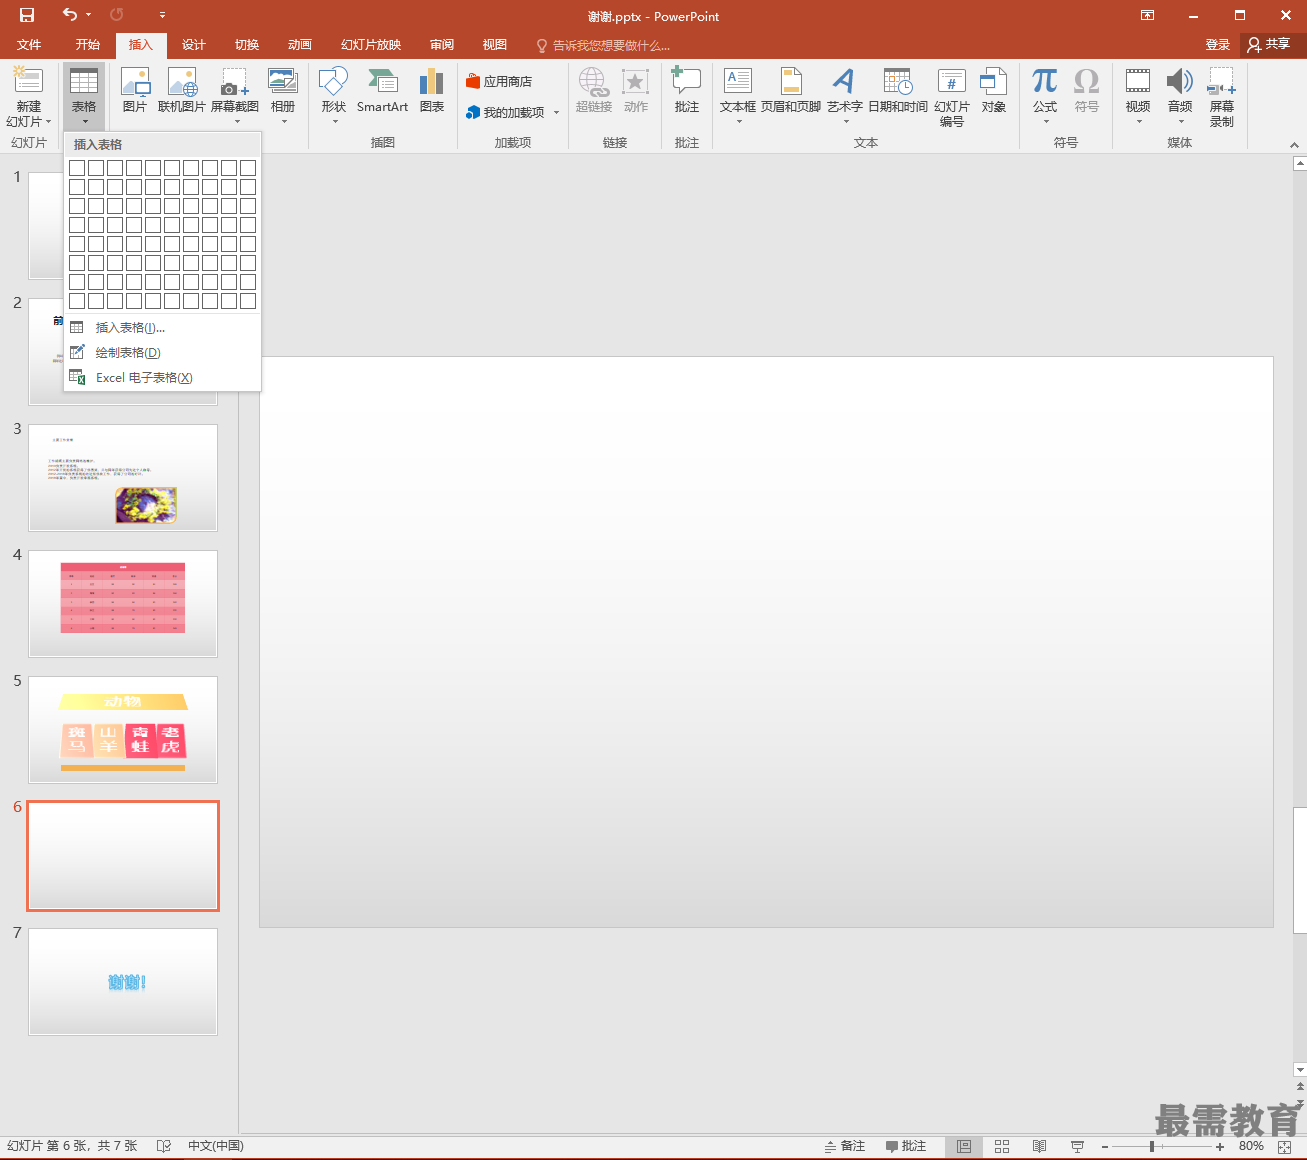Collapse the ribbon with the chevron
This screenshot has width=1307, height=1160.
(1295, 144)
